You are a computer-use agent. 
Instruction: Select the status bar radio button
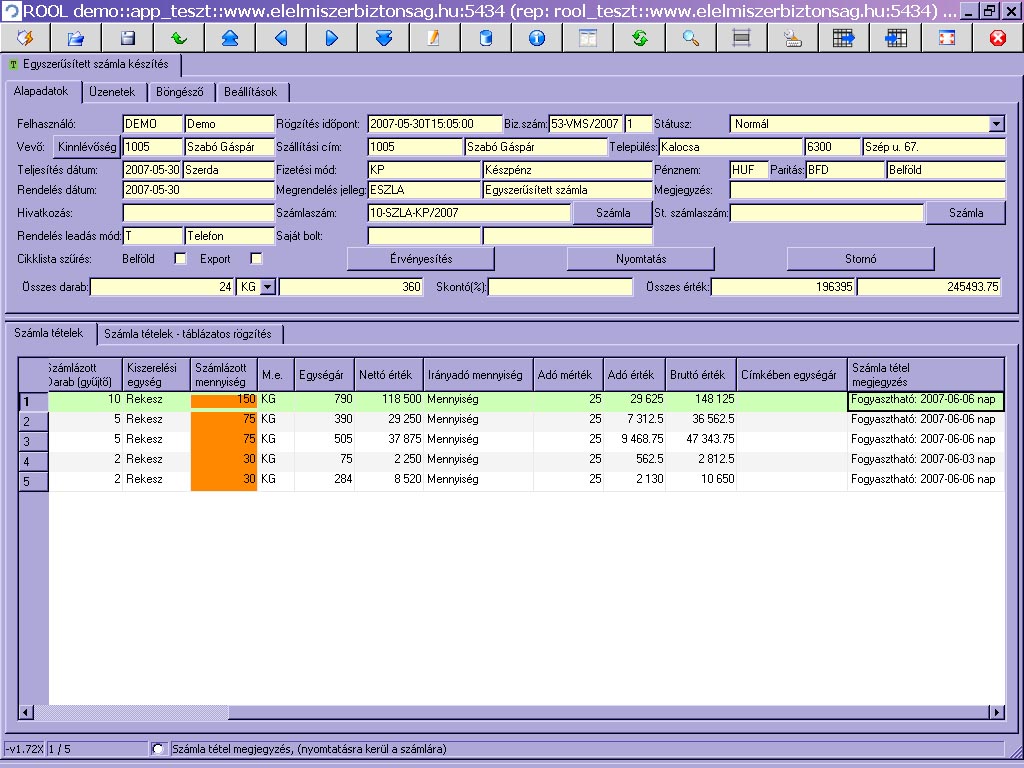[x=158, y=748]
